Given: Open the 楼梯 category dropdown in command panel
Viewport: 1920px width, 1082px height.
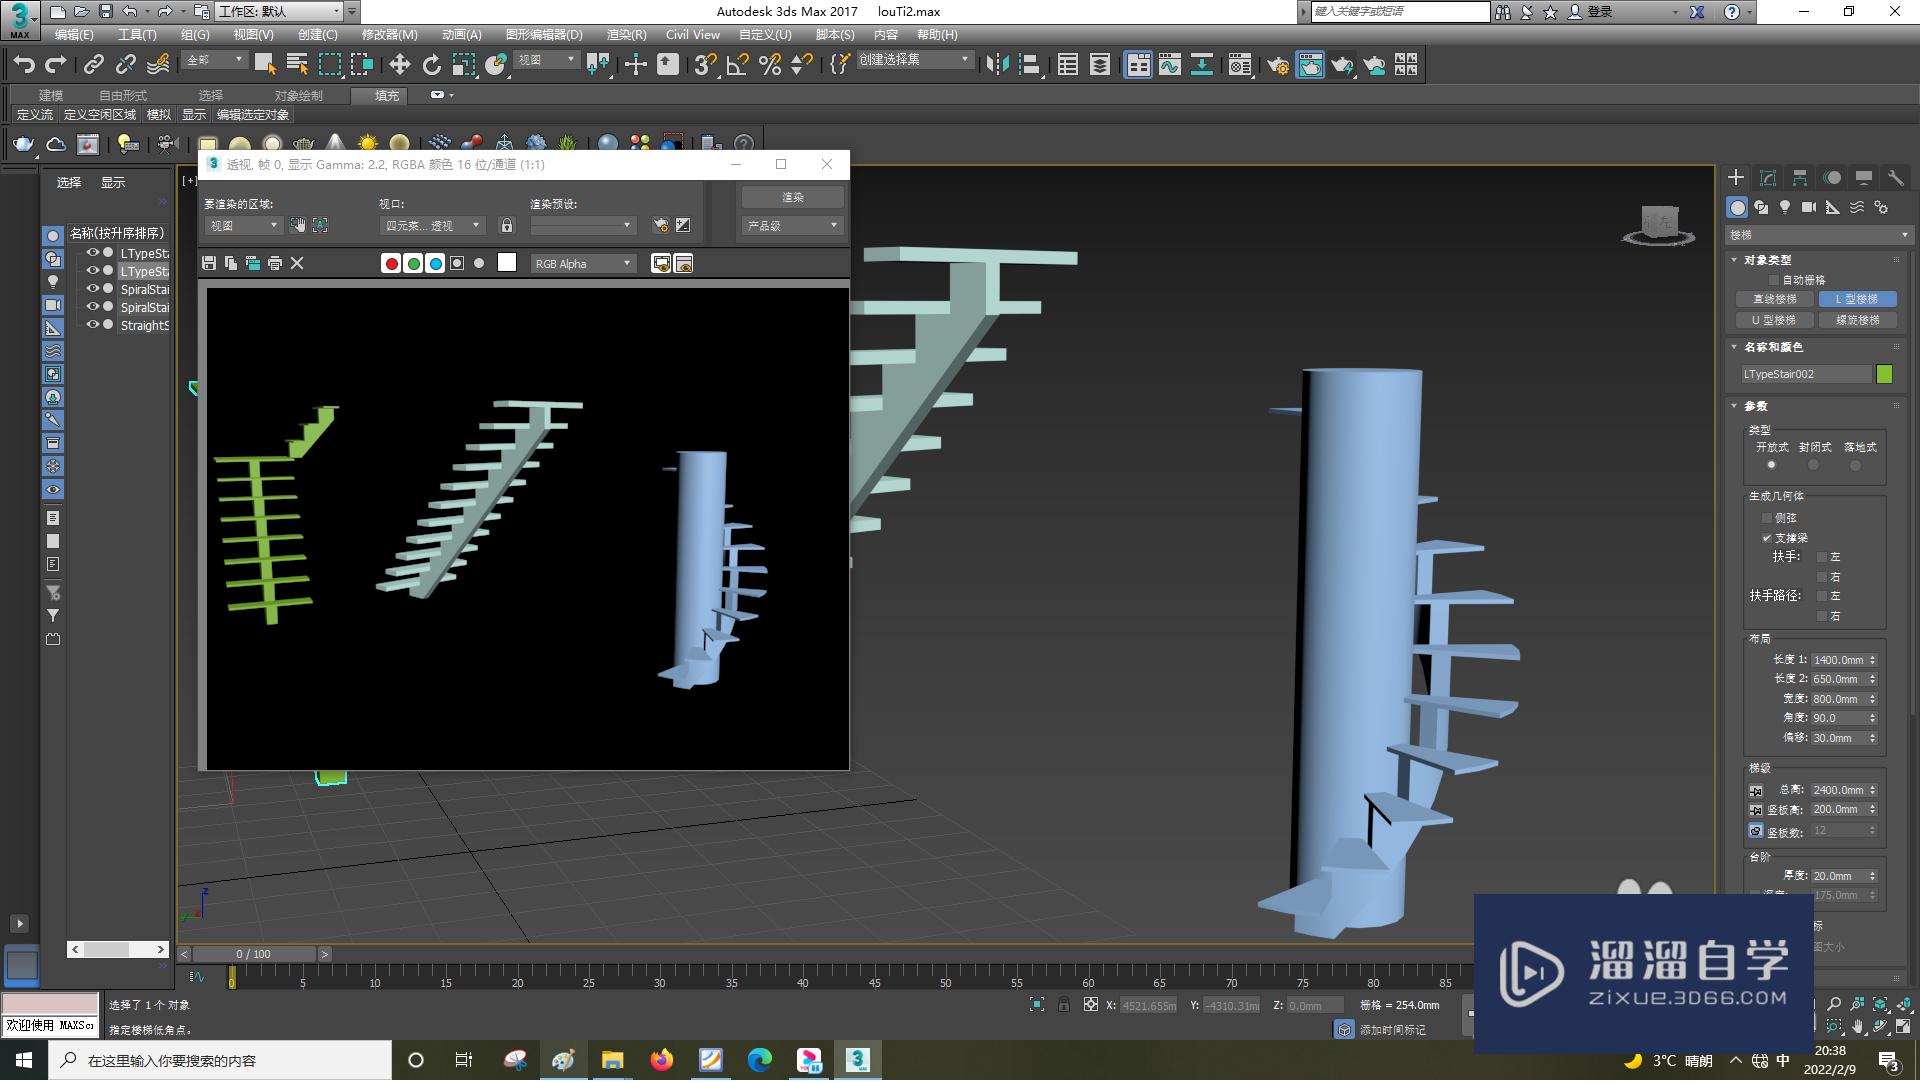Looking at the screenshot, I should click(x=1819, y=235).
